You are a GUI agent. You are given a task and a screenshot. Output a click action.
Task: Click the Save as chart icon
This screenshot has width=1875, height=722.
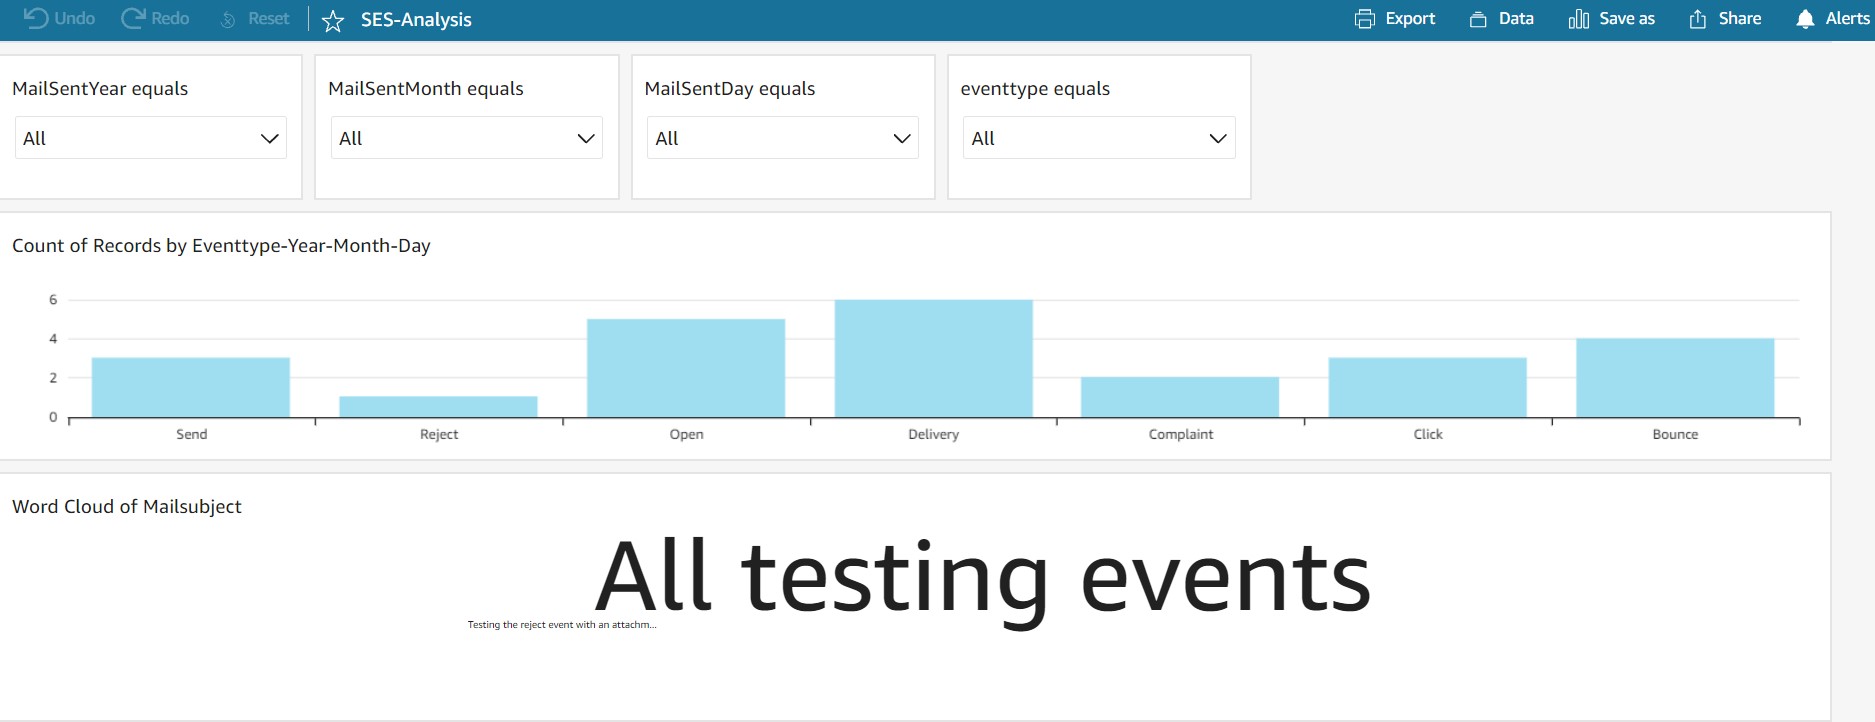tap(1579, 19)
